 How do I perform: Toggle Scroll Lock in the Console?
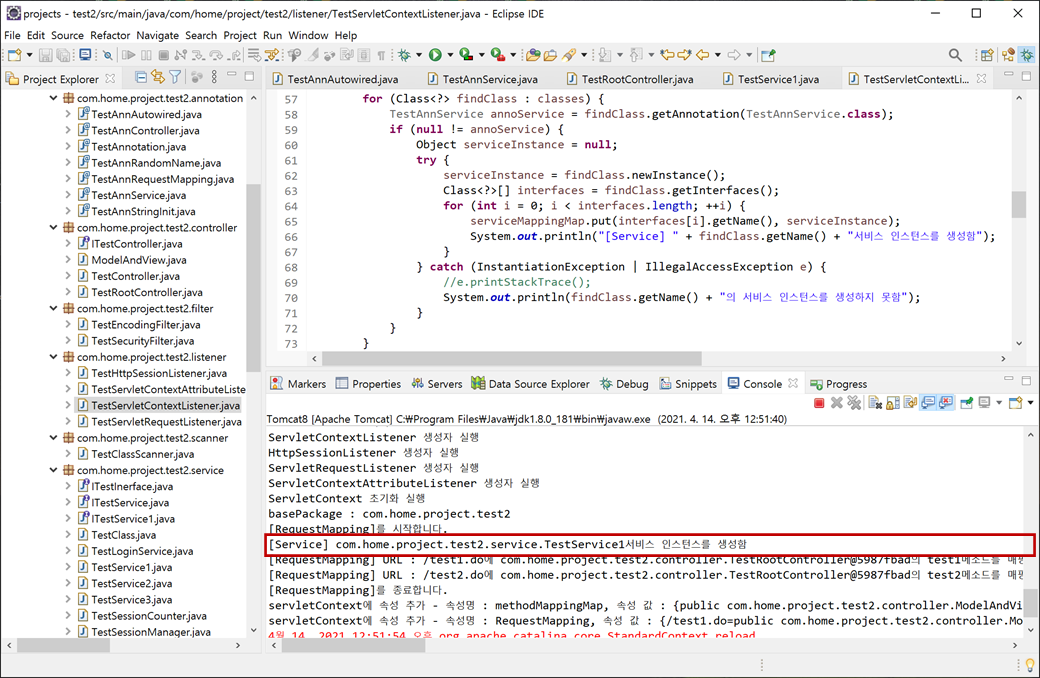[x=893, y=403]
